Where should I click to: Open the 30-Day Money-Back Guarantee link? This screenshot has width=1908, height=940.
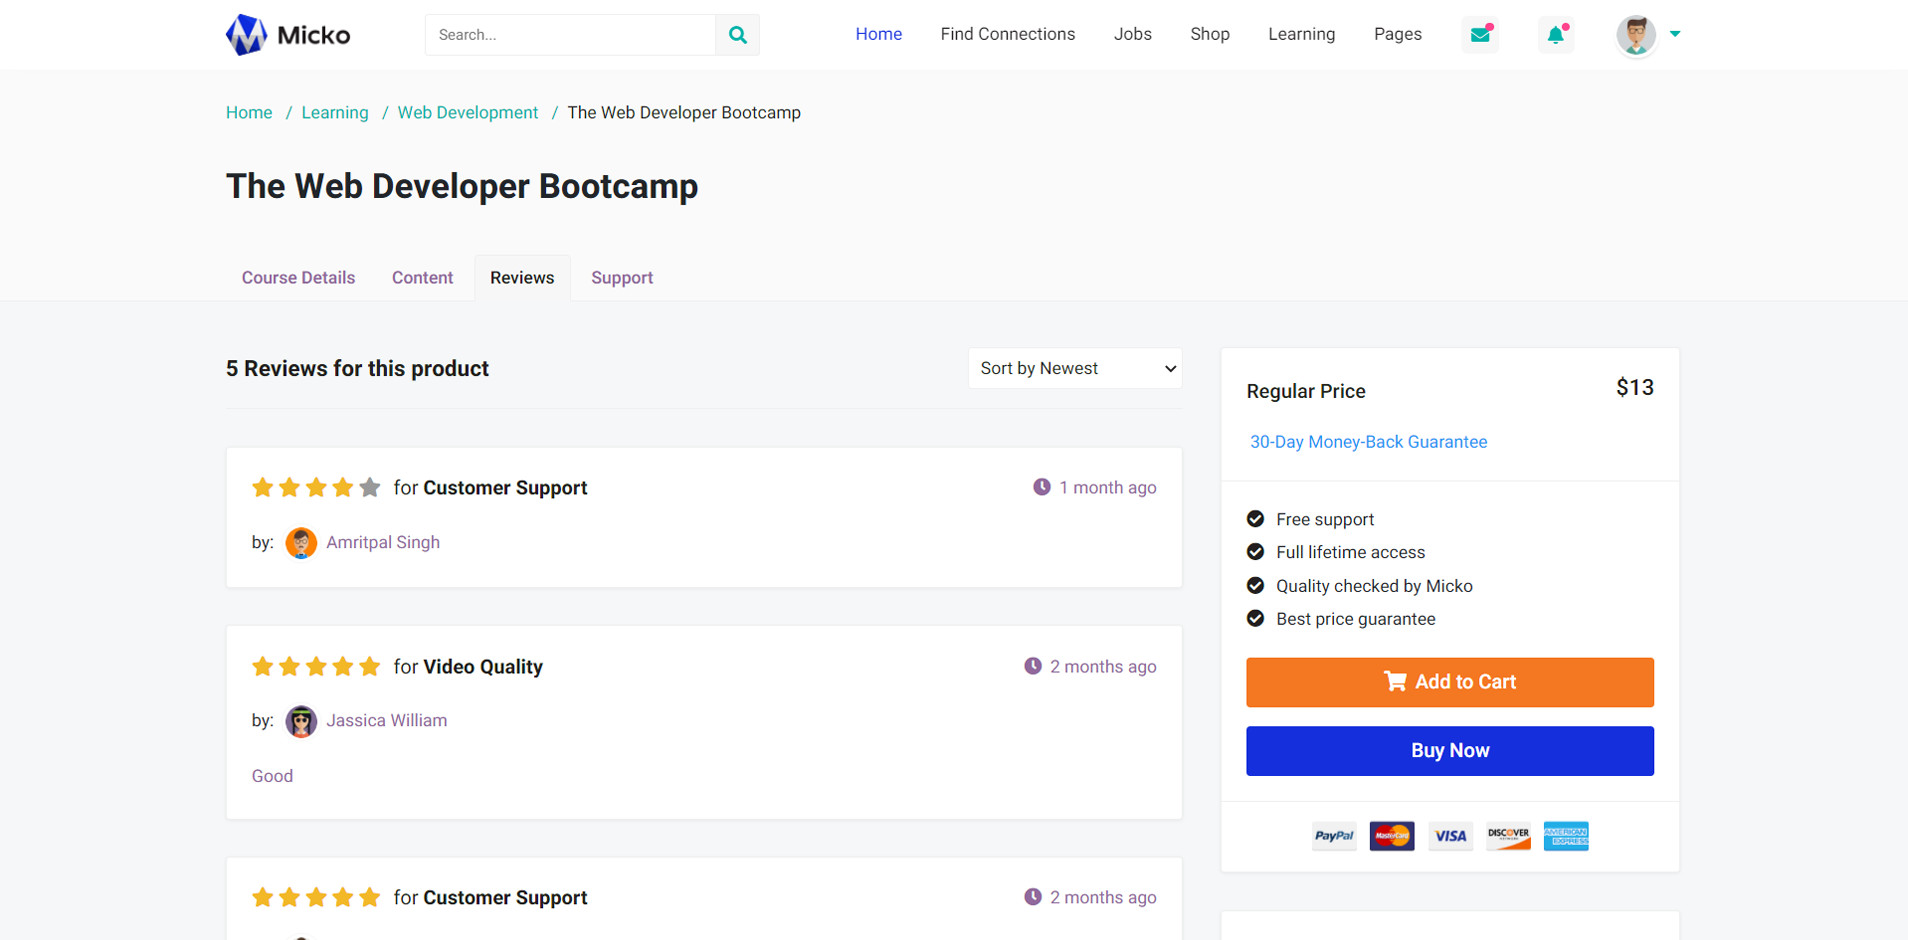(x=1368, y=442)
